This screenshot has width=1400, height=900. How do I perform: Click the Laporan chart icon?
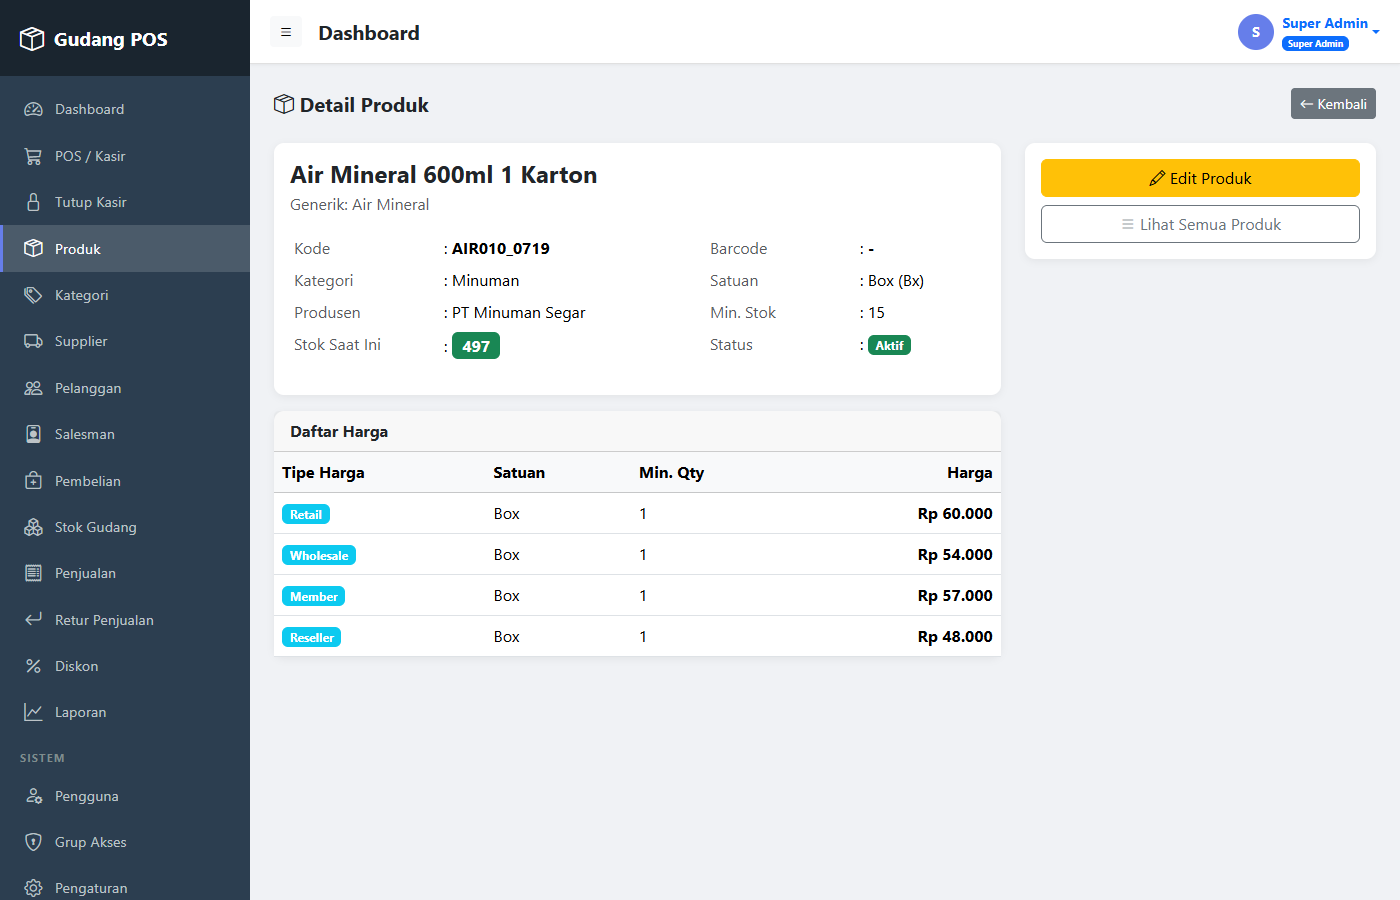pos(33,712)
